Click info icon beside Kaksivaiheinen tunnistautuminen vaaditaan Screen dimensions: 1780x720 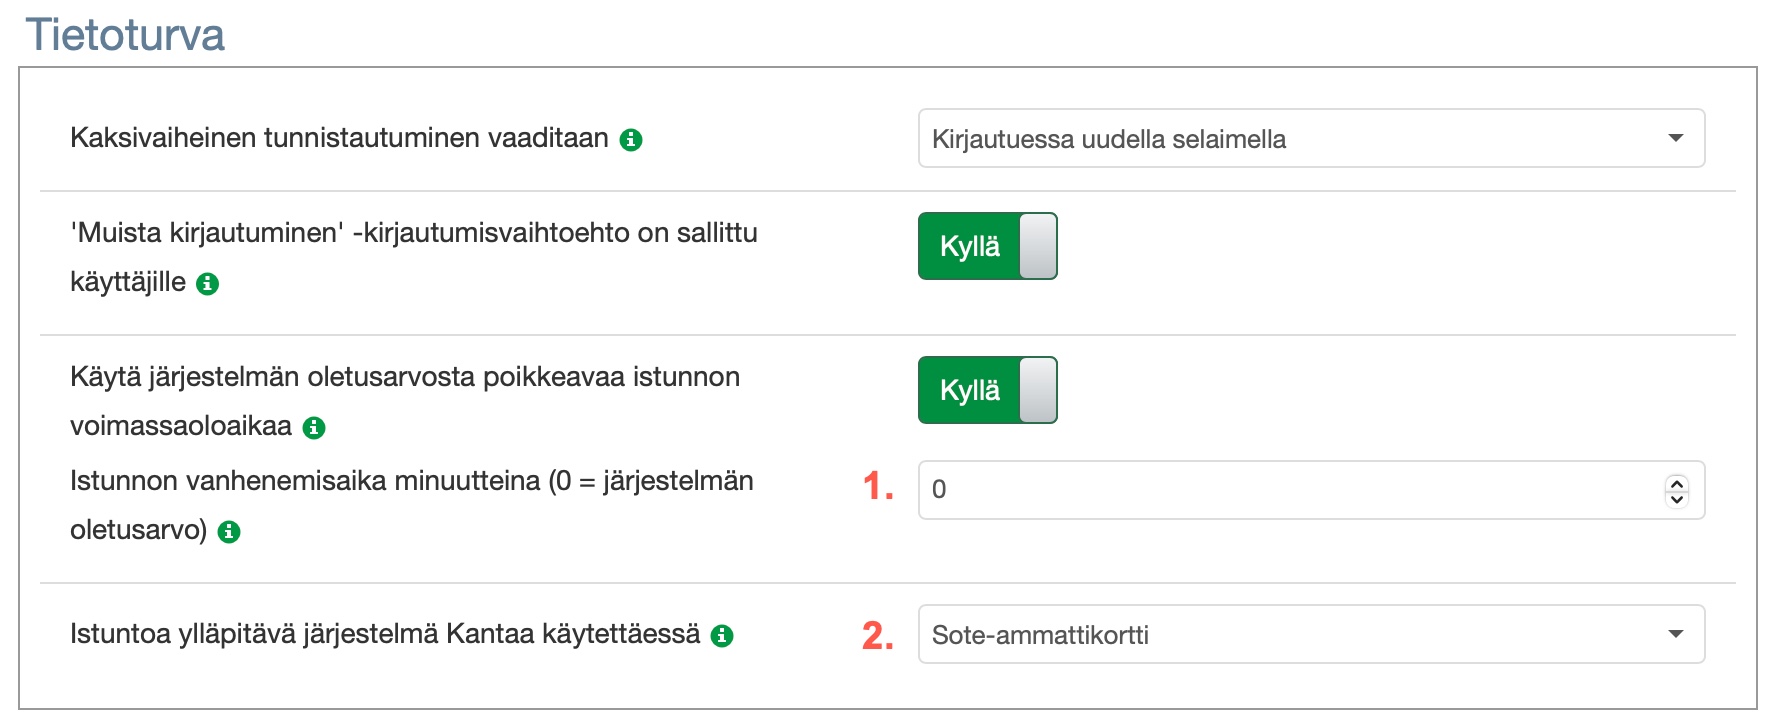[631, 140]
